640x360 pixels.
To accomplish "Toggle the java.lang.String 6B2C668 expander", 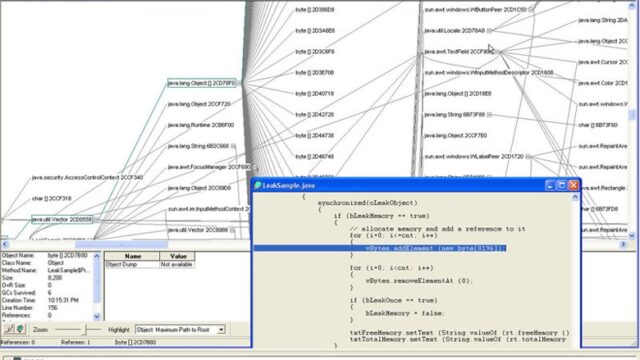I will [233, 146].
